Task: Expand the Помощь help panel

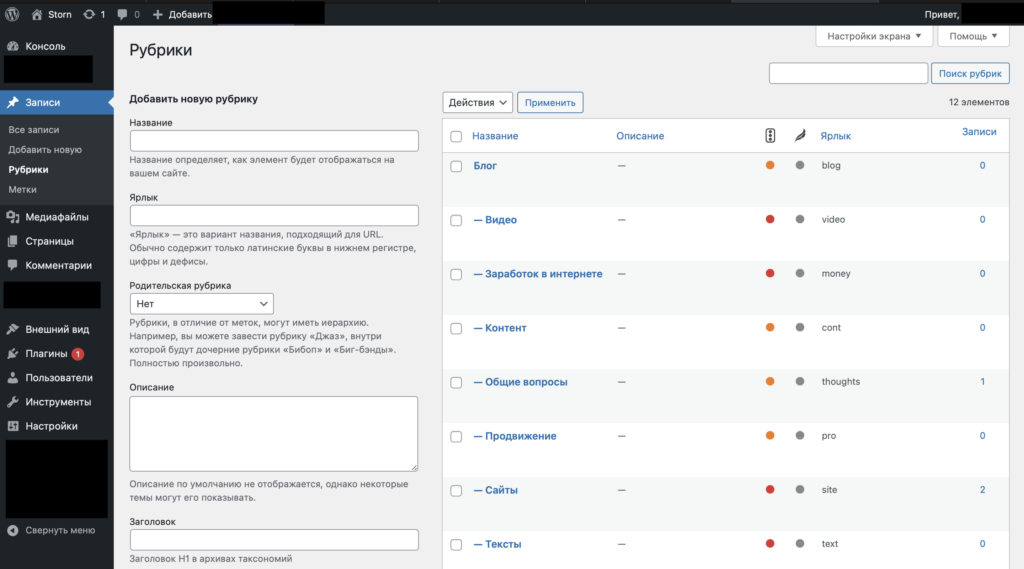Action: point(973,36)
